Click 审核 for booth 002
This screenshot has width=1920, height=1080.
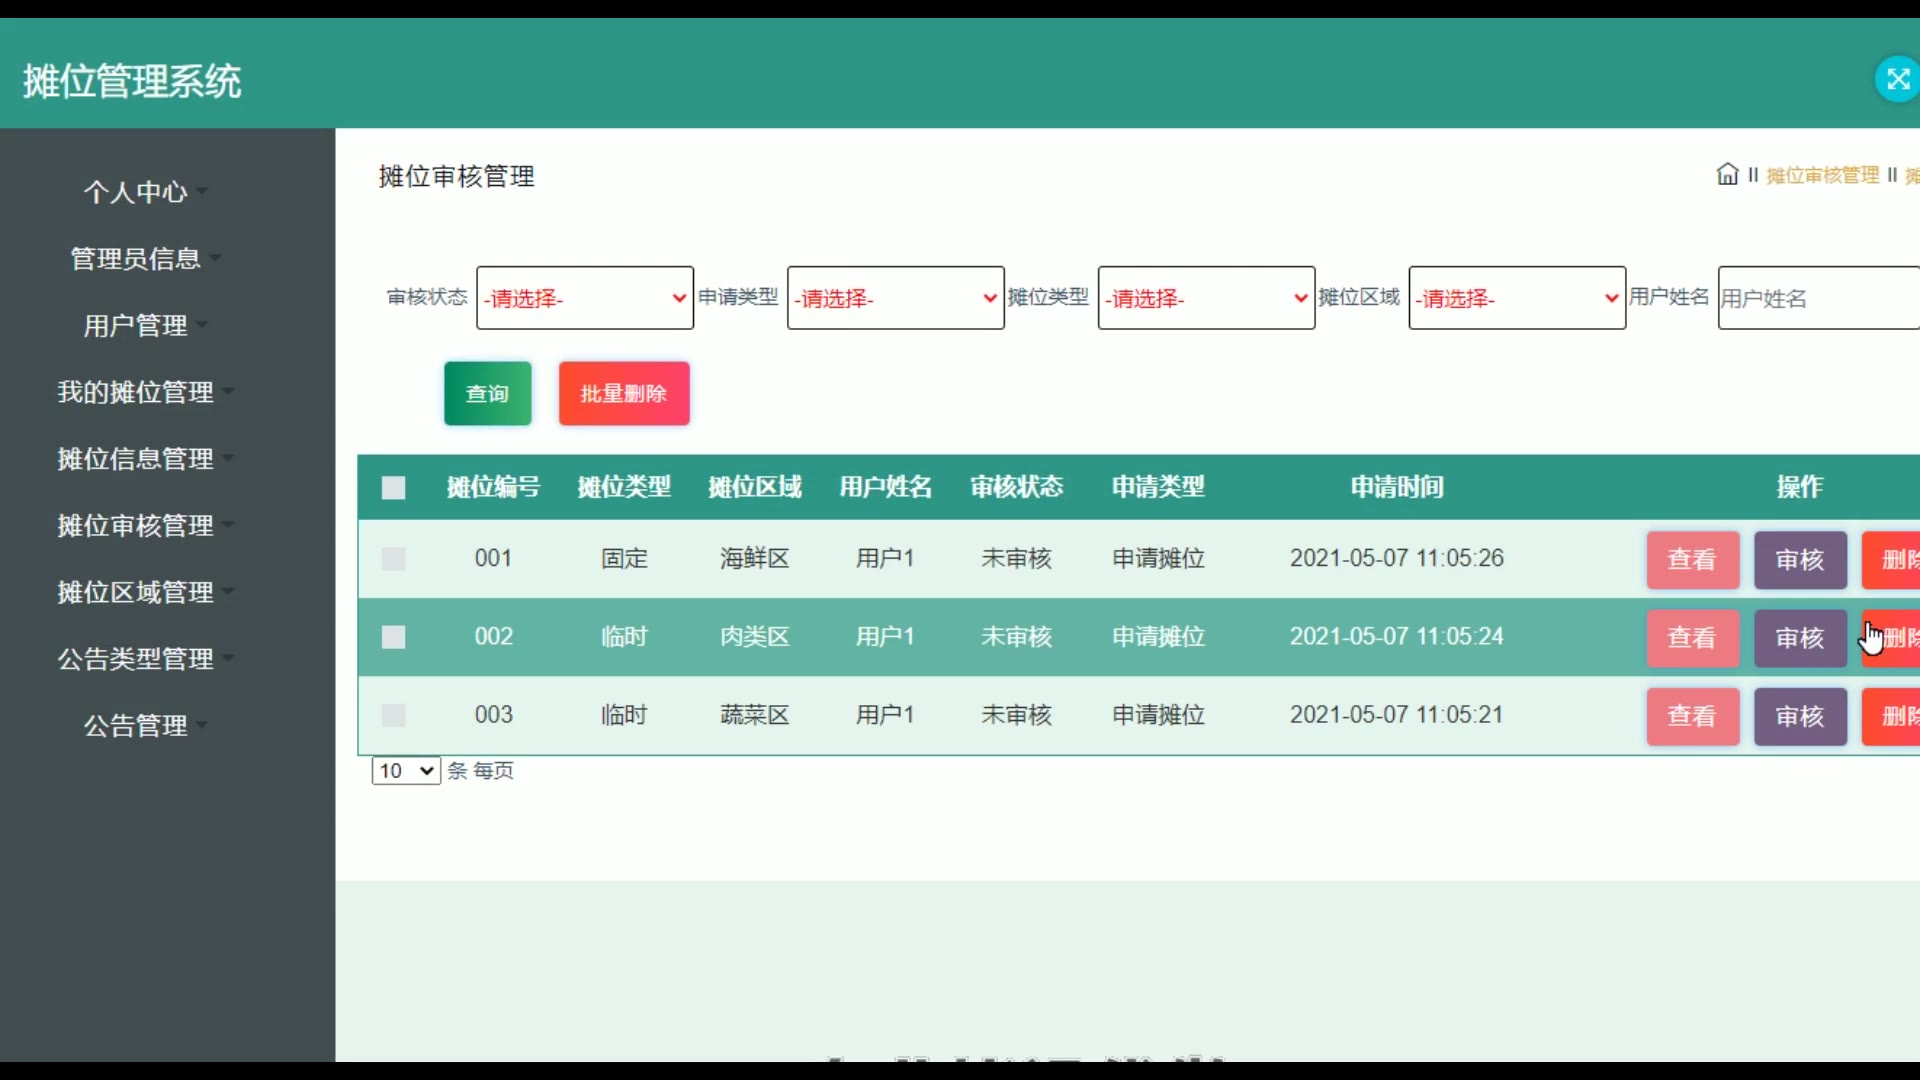point(1800,638)
